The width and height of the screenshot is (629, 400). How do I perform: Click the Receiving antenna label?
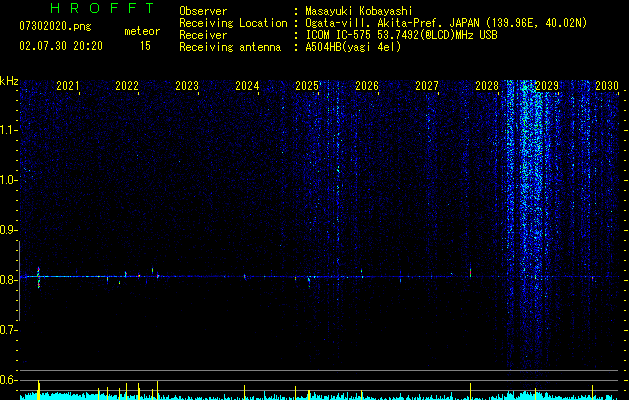[230, 47]
